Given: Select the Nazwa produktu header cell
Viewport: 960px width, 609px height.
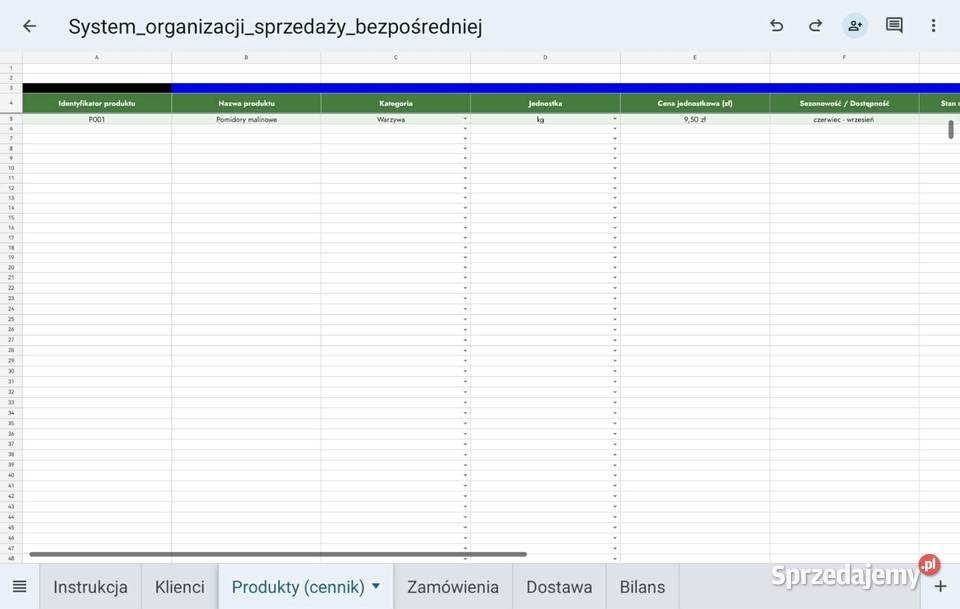Looking at the screenshot, I should (246, 103).
